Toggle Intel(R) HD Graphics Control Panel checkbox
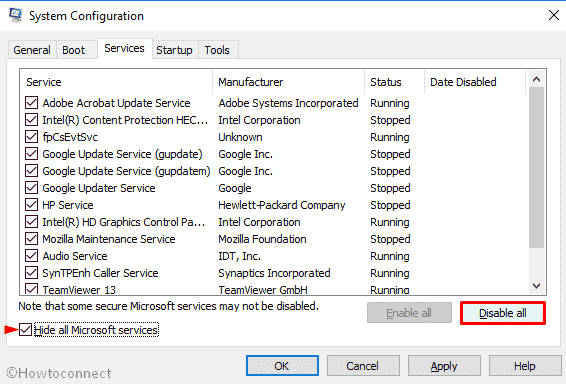The image size is (566, 384). (31, 222)
